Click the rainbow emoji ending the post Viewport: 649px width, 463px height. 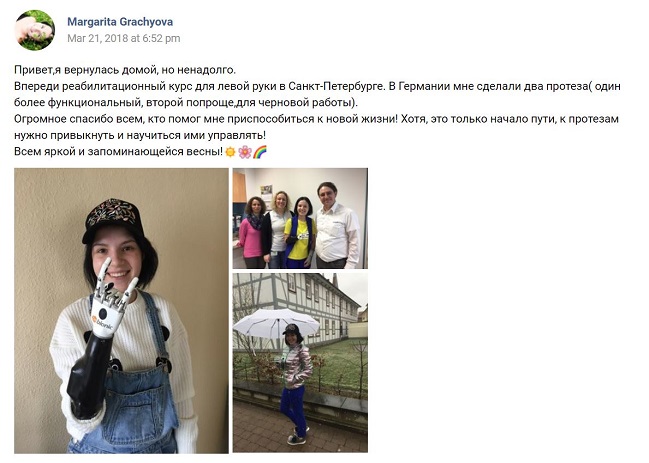260,152
